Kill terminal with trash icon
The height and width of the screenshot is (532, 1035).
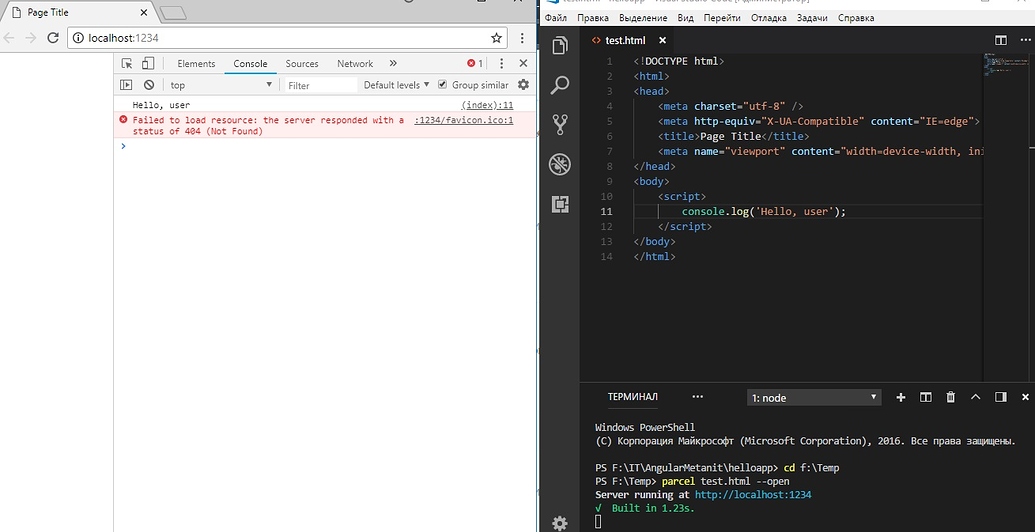tap(951, 397)
